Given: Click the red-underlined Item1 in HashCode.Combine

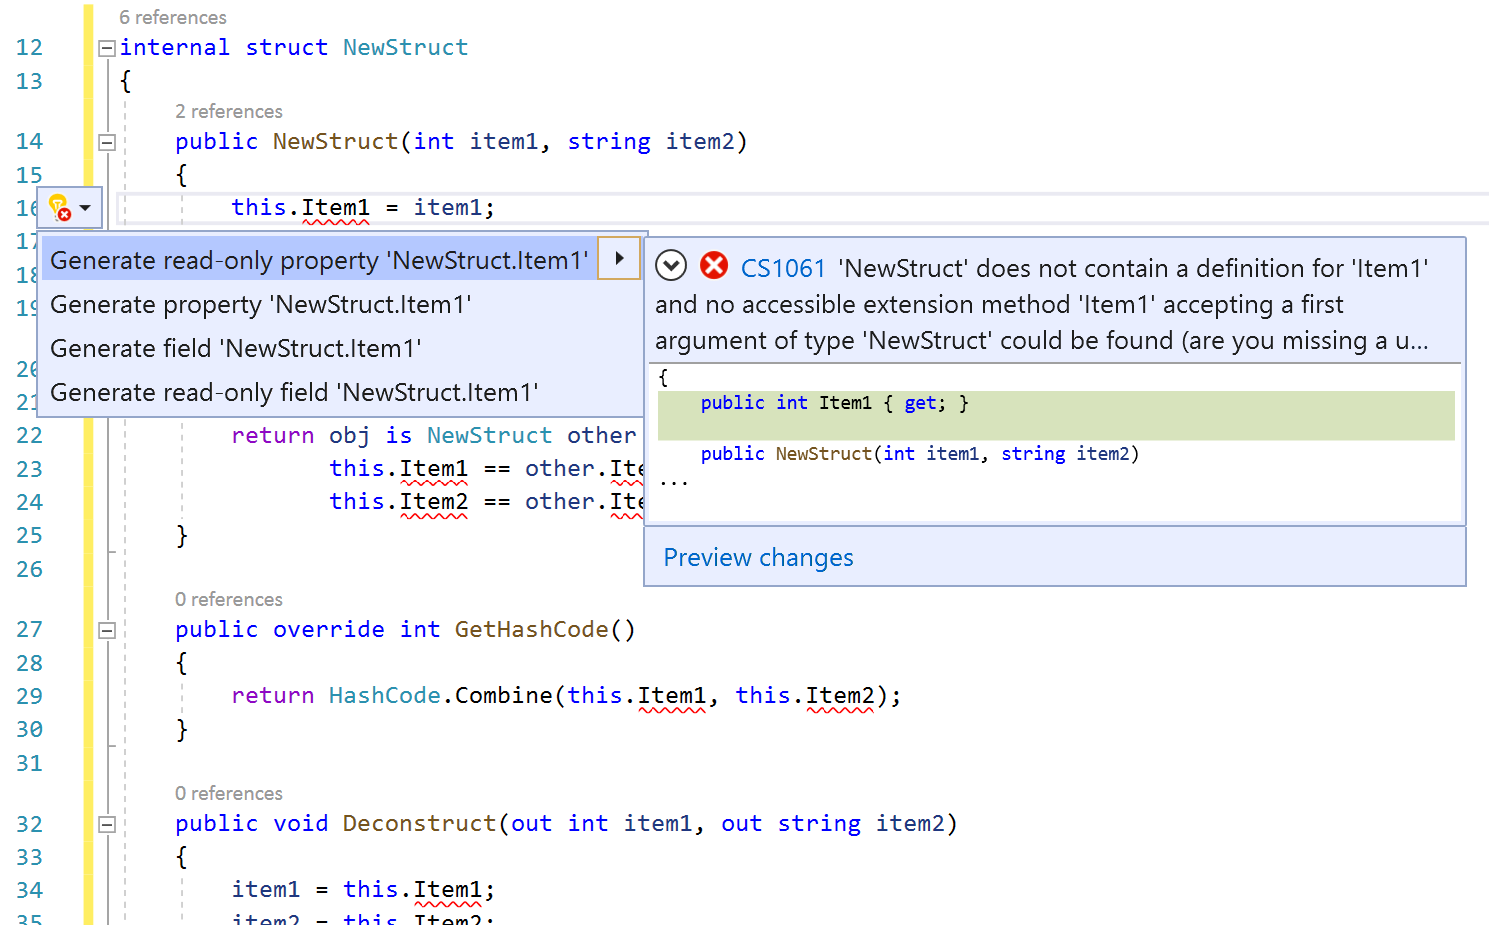Looking at the screenshot, I should (671, 695).
